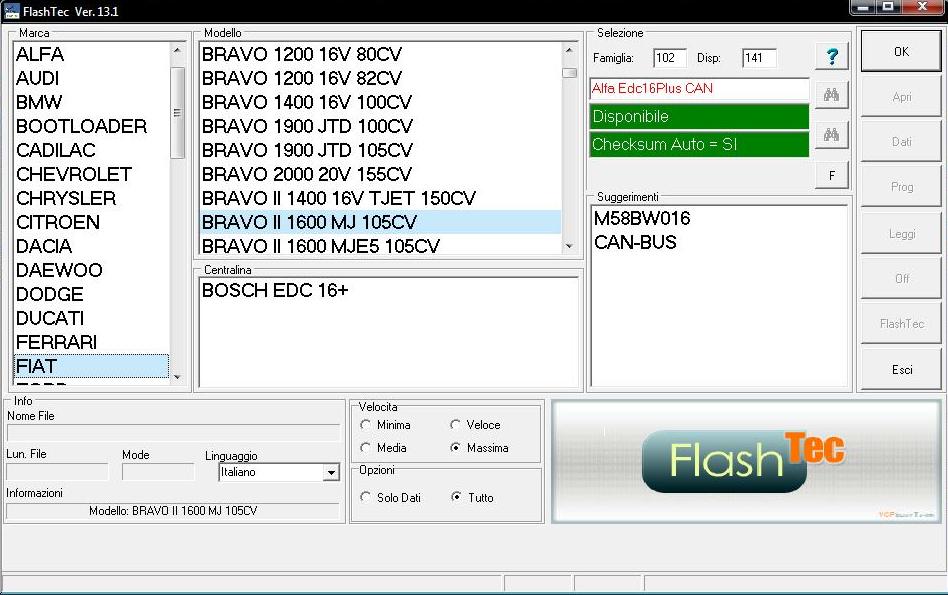Select Veloce speed option
The image size is (948, 595).
455,425
